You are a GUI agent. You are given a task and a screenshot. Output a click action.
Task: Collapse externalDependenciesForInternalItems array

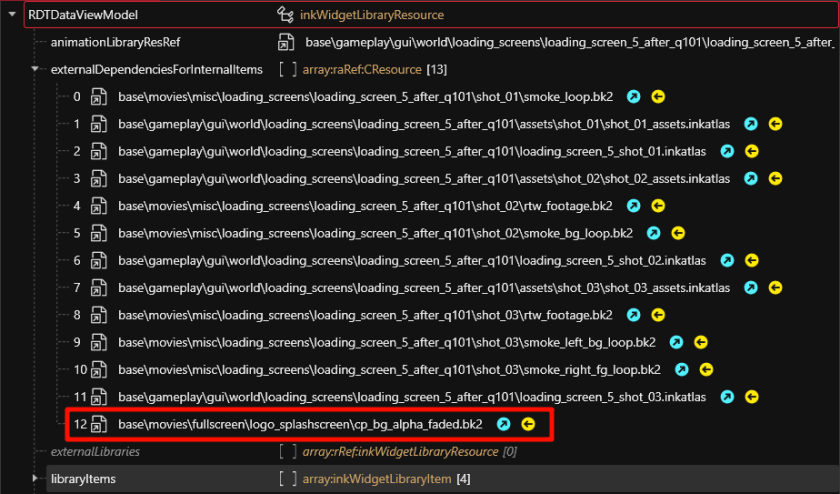coord(35,69)
